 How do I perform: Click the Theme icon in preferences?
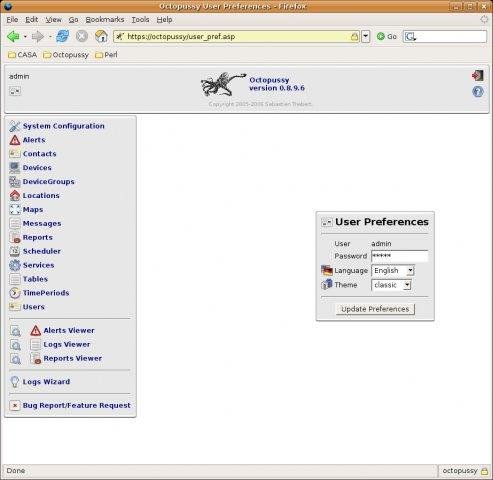point(327,285)
